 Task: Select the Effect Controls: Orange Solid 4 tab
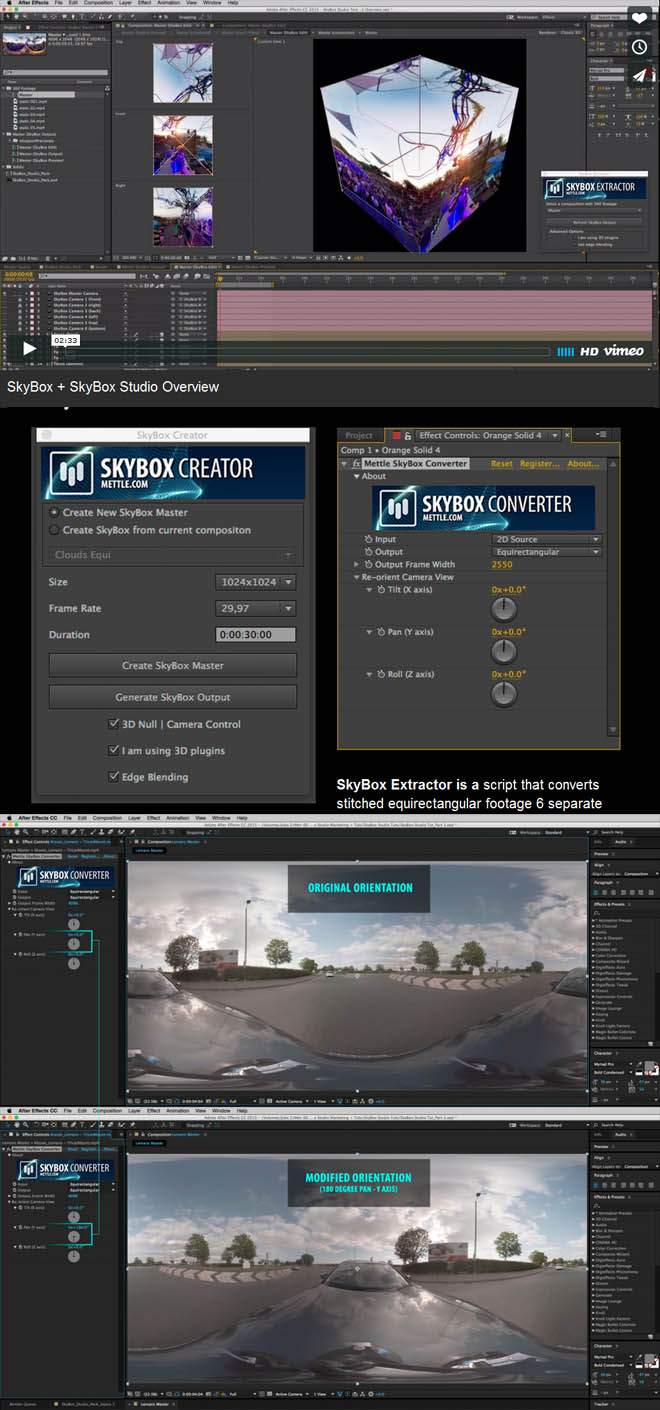480,436
